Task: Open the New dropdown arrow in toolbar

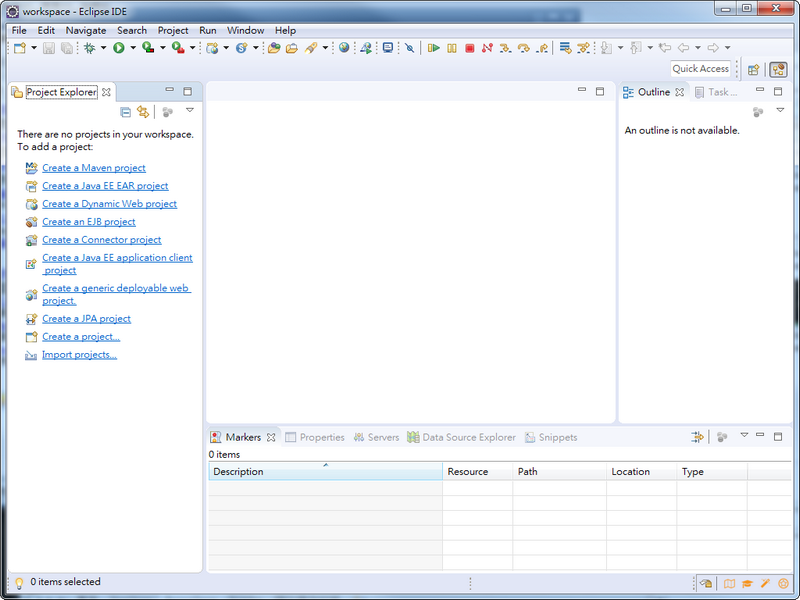Action: [34, 48]
